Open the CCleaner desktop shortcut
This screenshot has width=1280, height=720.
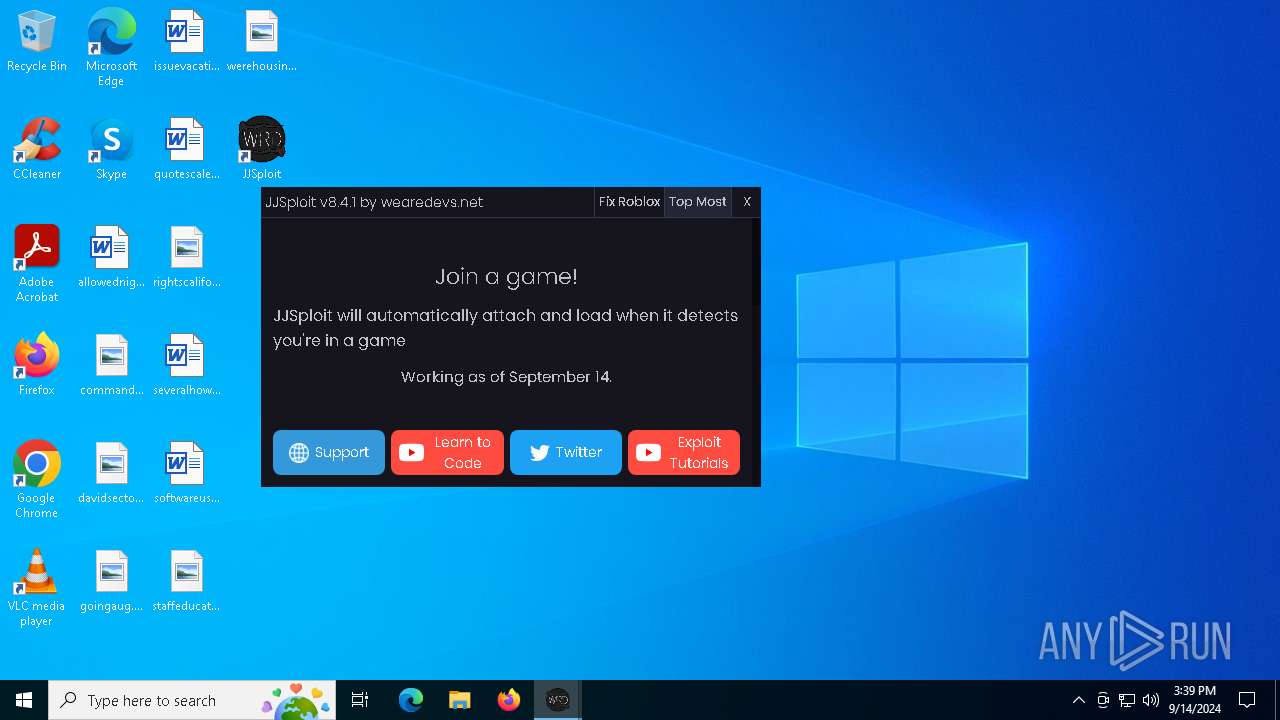[37, 150]
